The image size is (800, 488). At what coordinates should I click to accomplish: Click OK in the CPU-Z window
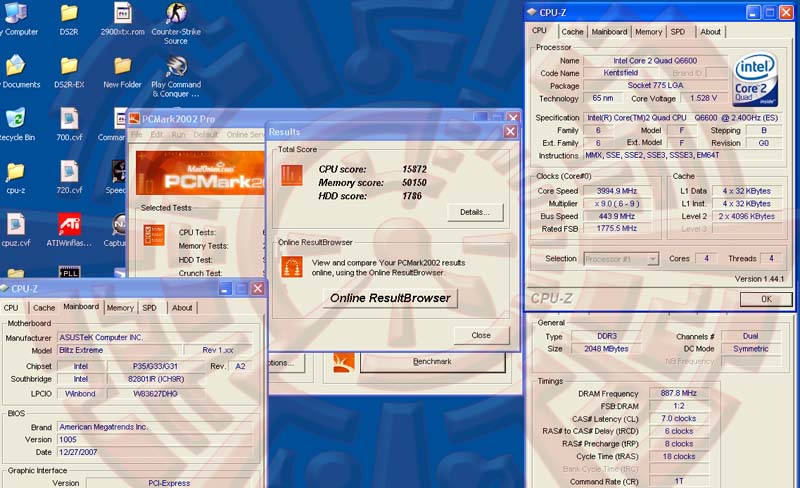(766, 299)
